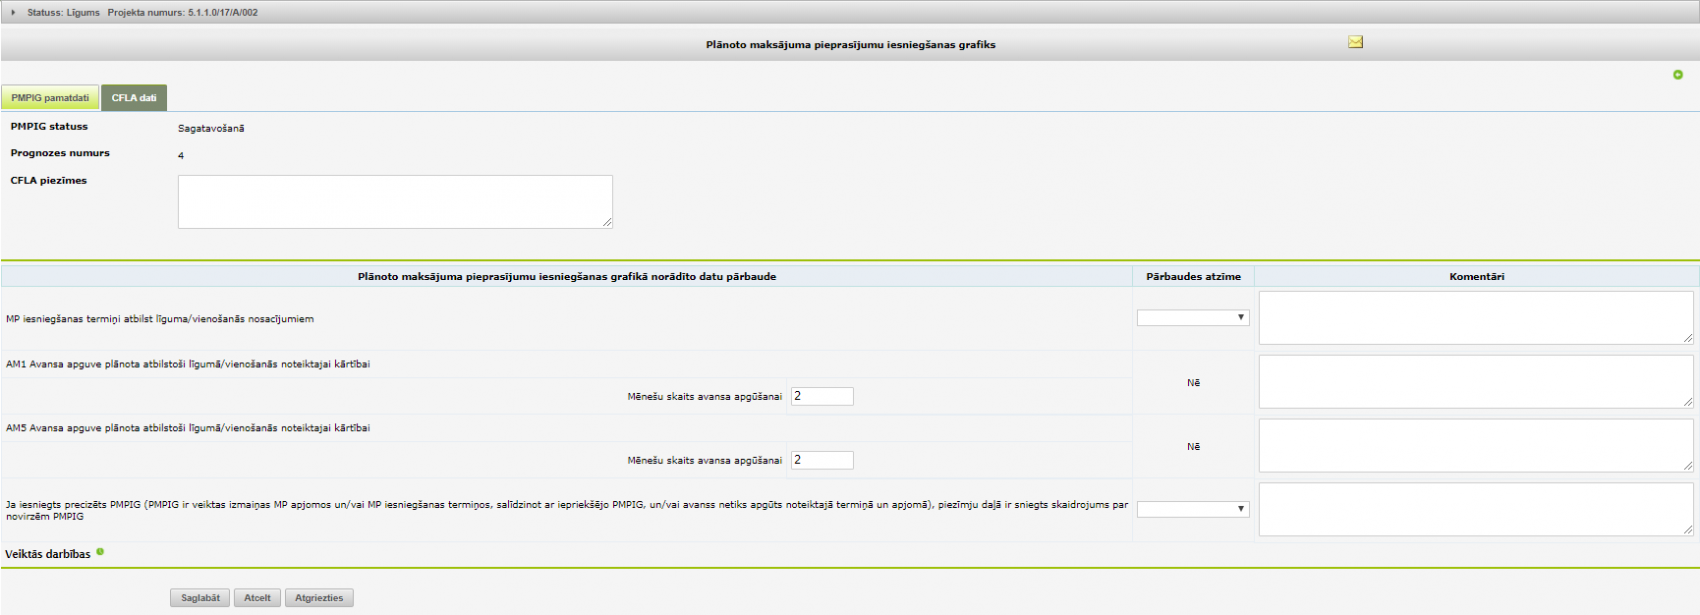The image size is (1700, 615).
Task: Click comment box for precizēts PMPIG row
Action: tap(1475, 509)
